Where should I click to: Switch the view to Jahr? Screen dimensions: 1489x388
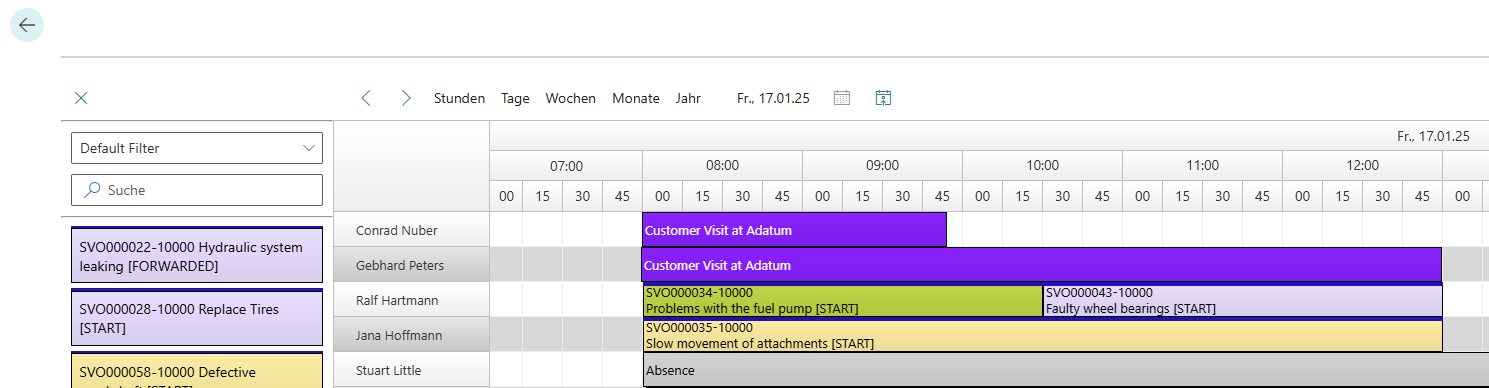tap(688, 98)
